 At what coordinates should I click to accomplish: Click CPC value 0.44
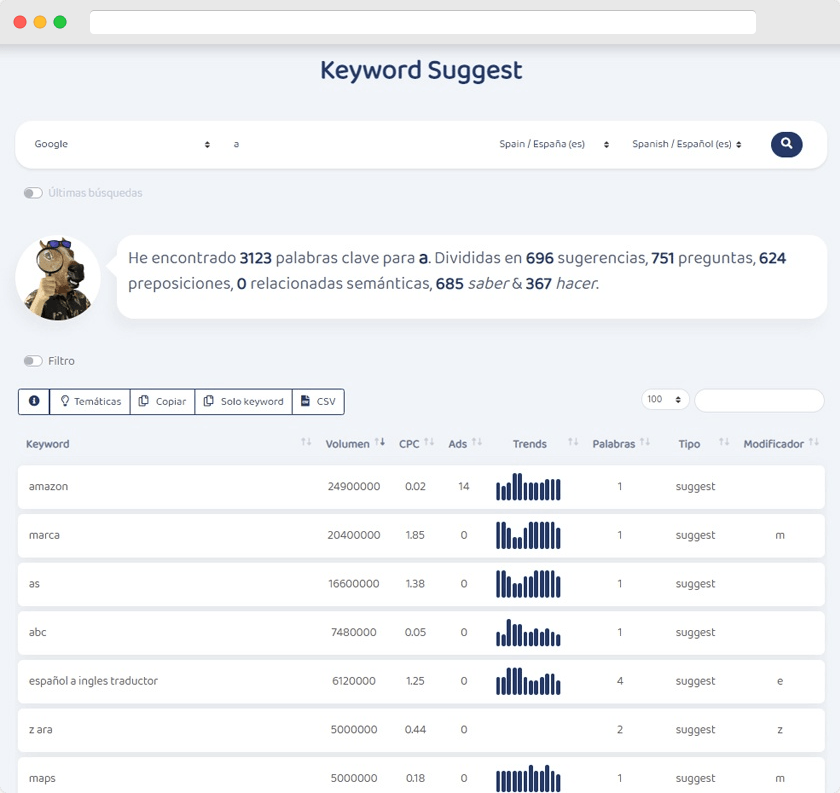[415, 730]
